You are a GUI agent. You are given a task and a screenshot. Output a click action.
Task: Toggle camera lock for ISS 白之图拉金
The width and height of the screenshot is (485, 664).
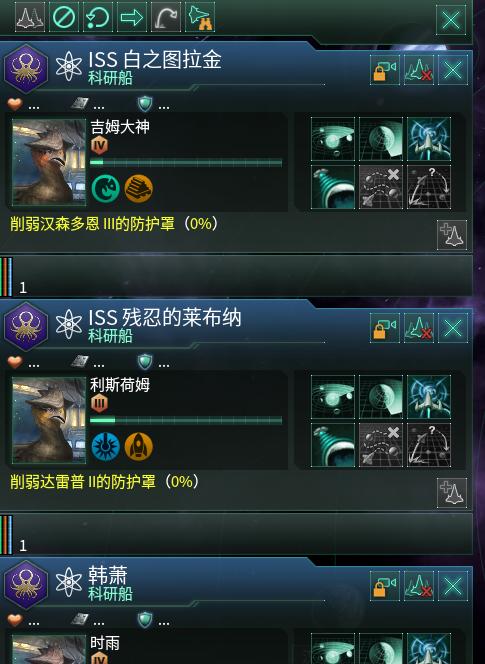[385, 69]
